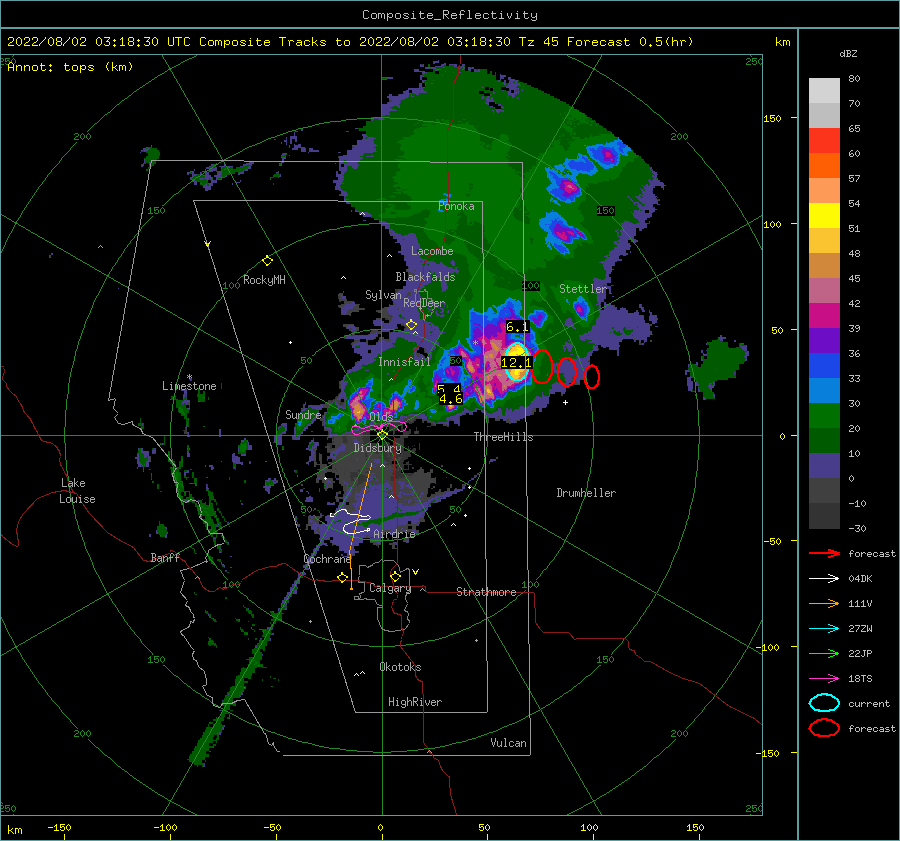Screen dimensions: 900x841
Task: Click the Strathmore label
Action: (x=486, y=592)
